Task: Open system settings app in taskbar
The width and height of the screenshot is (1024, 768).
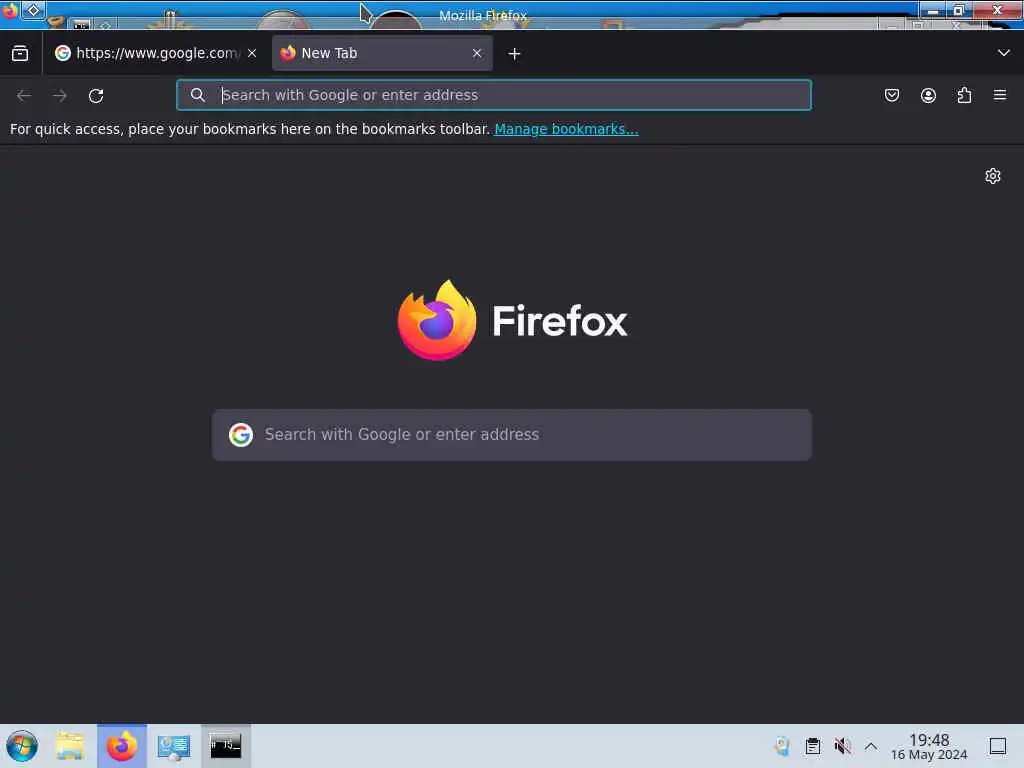Action: pyautogui.click(x=174, y=746)
